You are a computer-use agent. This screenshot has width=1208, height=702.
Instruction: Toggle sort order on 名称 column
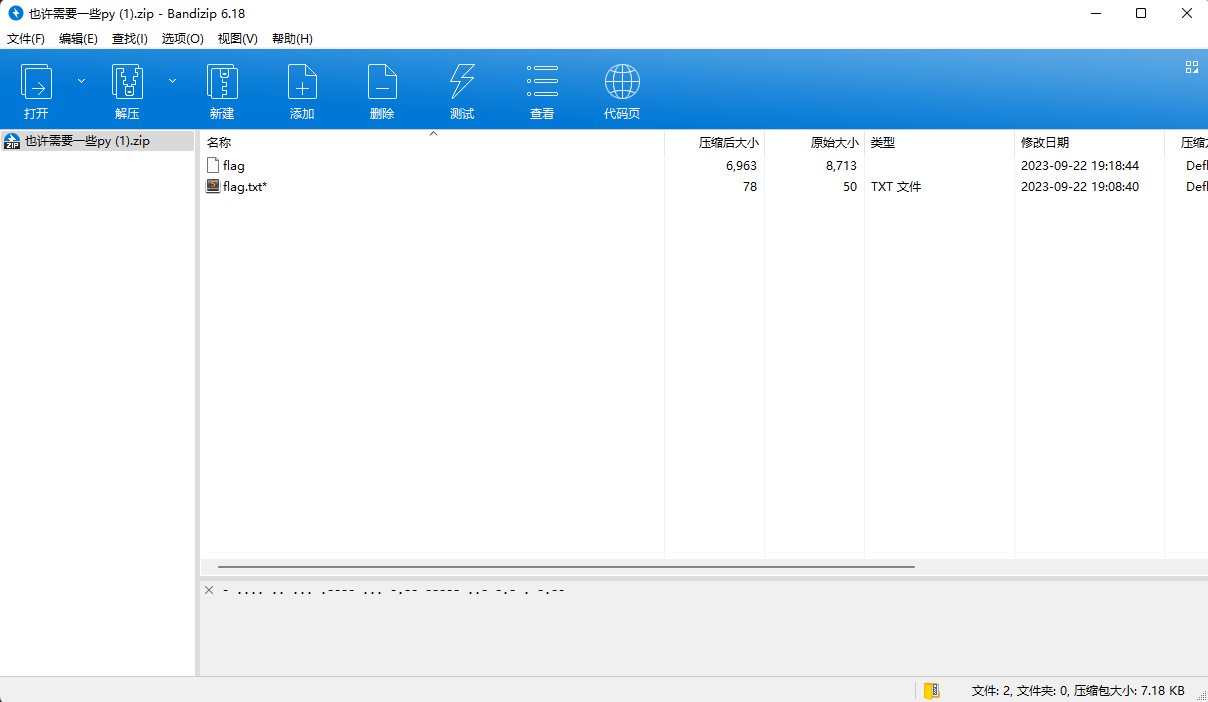pos(218,142)
